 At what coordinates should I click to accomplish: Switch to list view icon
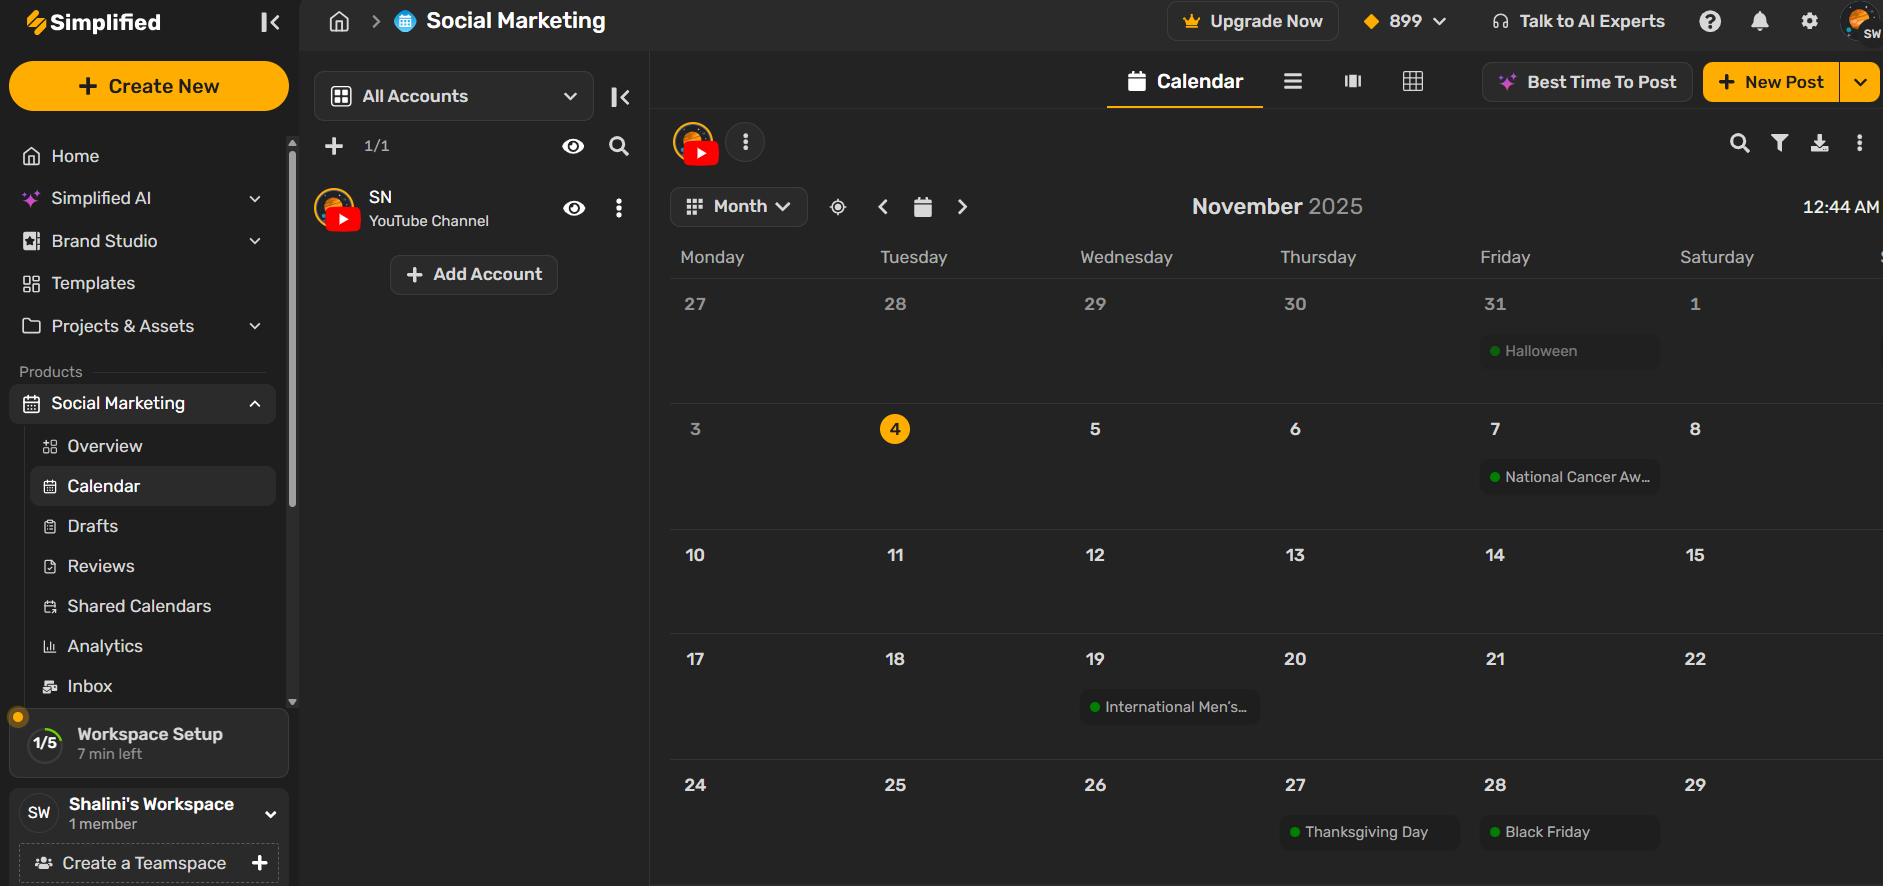pyautogui.click(x=1292, y=82)
